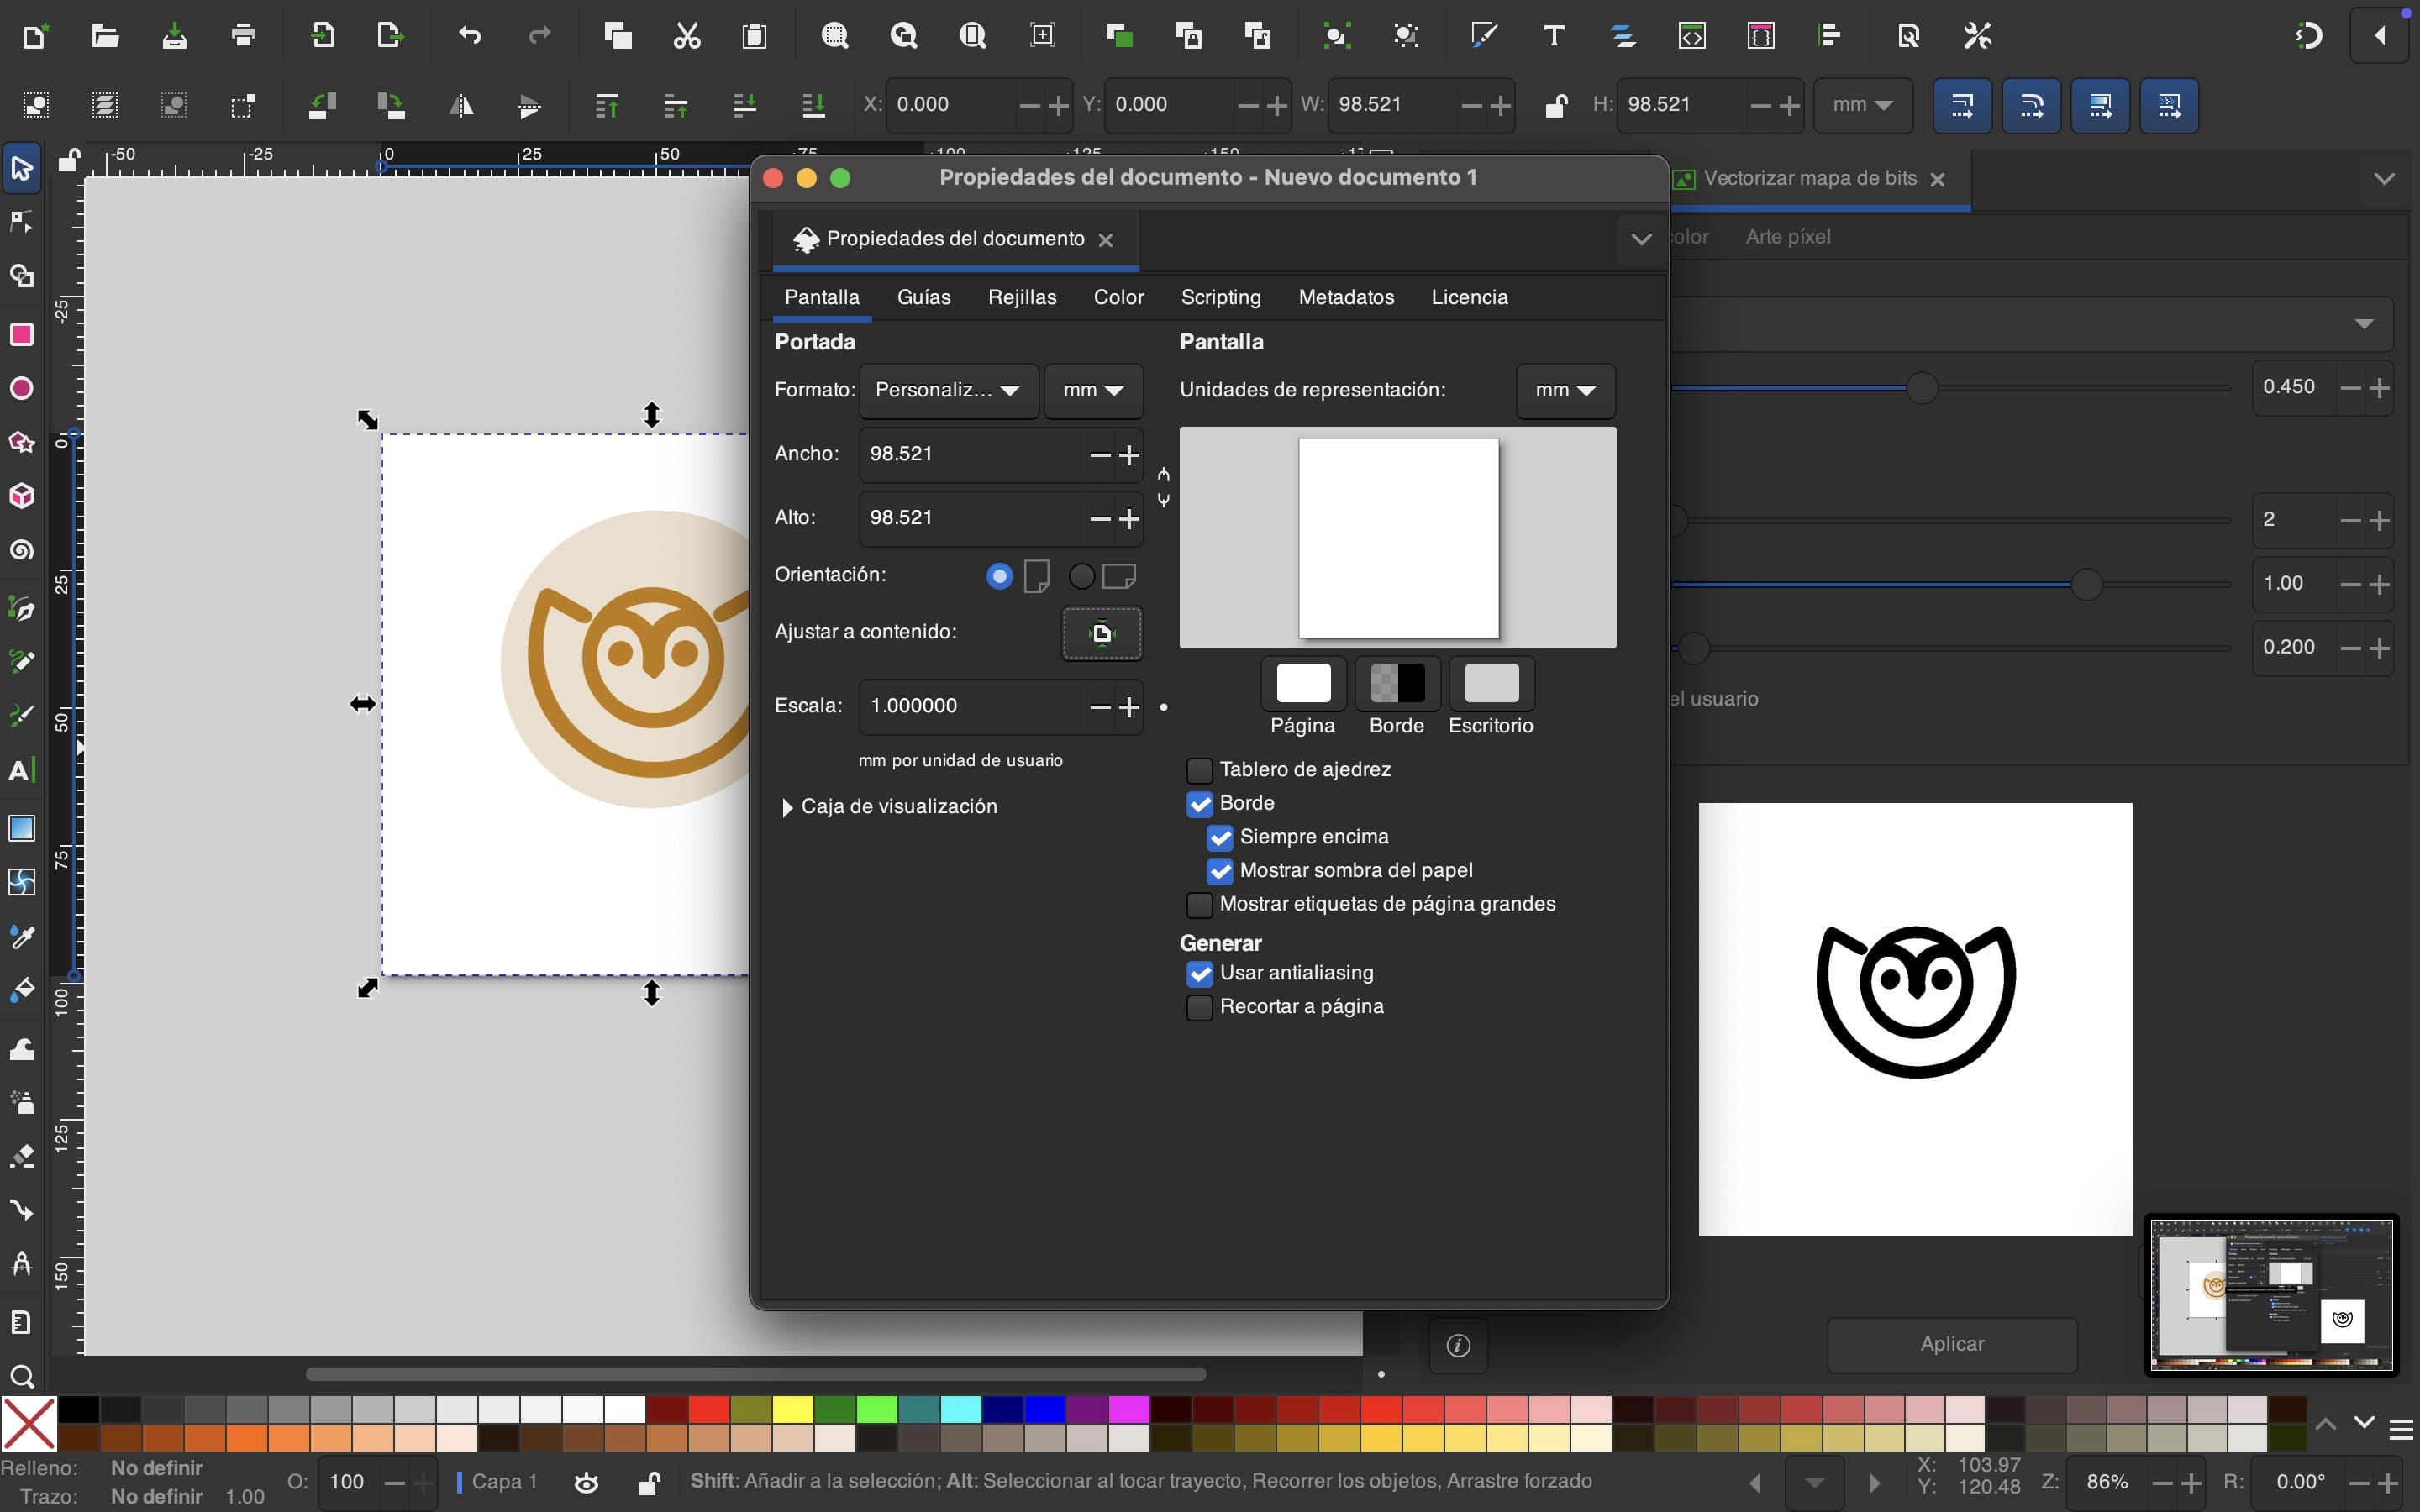Click the Undo icon in top toolbar
Image resolution: width=2420 pixels, height=1512 pixels.
click(x=470, y=37)
